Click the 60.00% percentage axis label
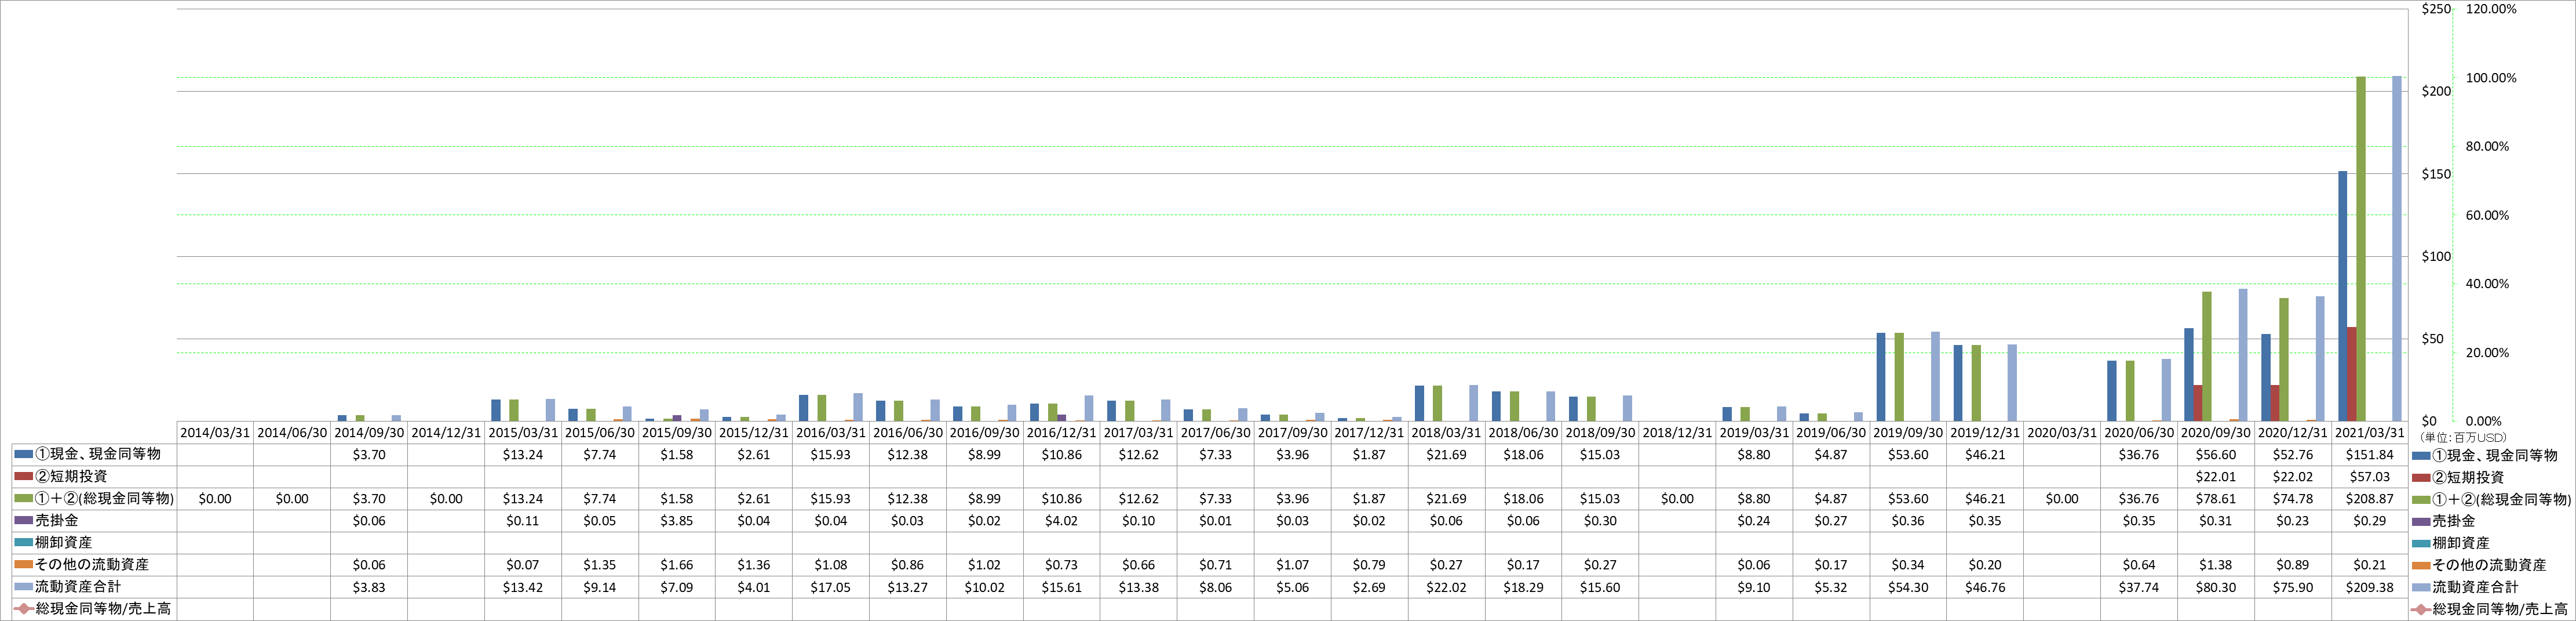This screenshot has height=621, width=2576. pos(2488,215)
